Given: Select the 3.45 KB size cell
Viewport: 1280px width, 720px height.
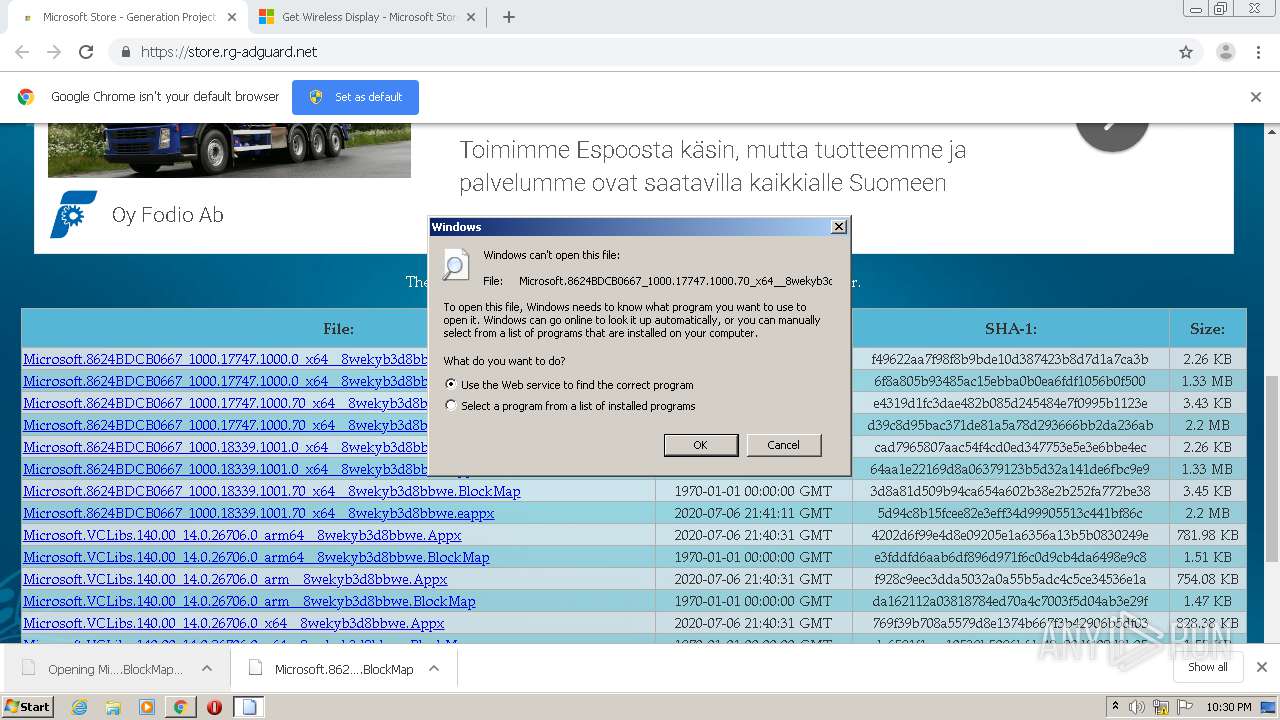Looking at the screenshot, I should point(1207,491).
